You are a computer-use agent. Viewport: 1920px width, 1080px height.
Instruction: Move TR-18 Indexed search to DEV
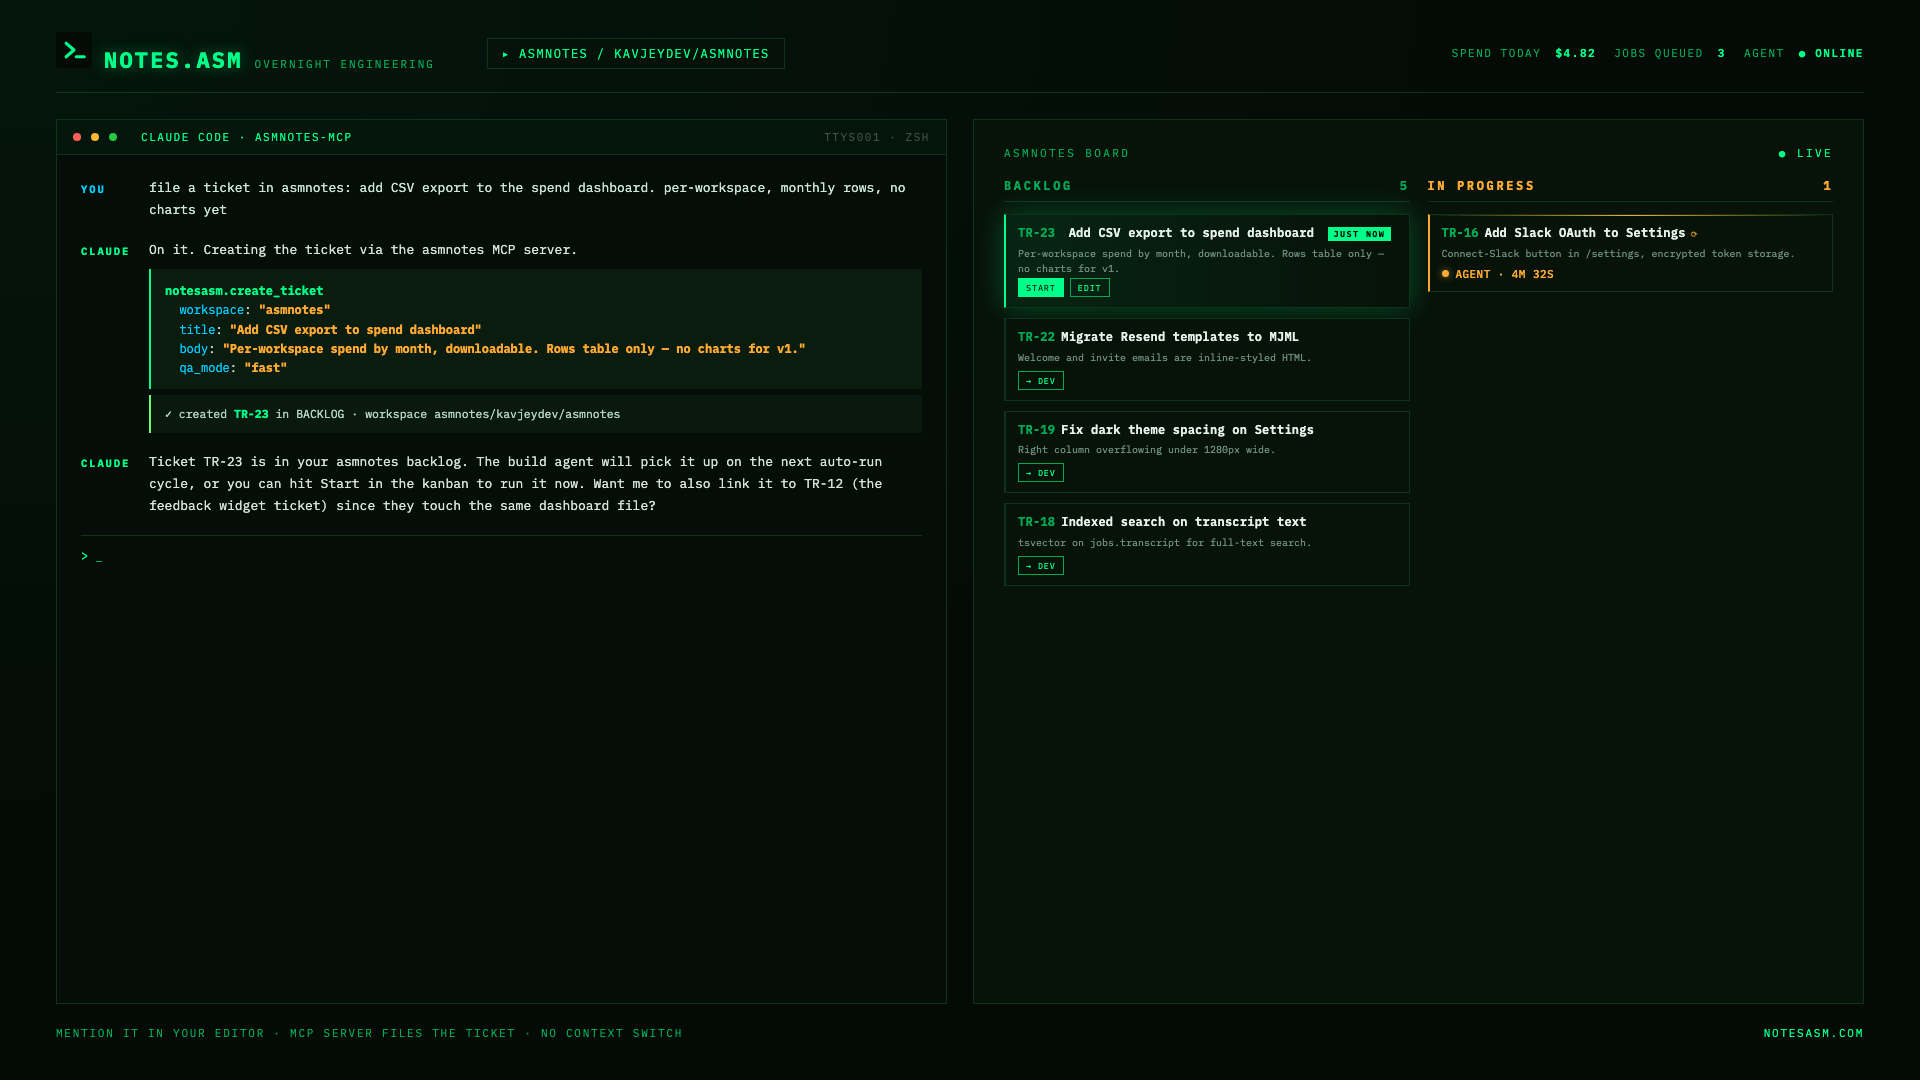1040,566
